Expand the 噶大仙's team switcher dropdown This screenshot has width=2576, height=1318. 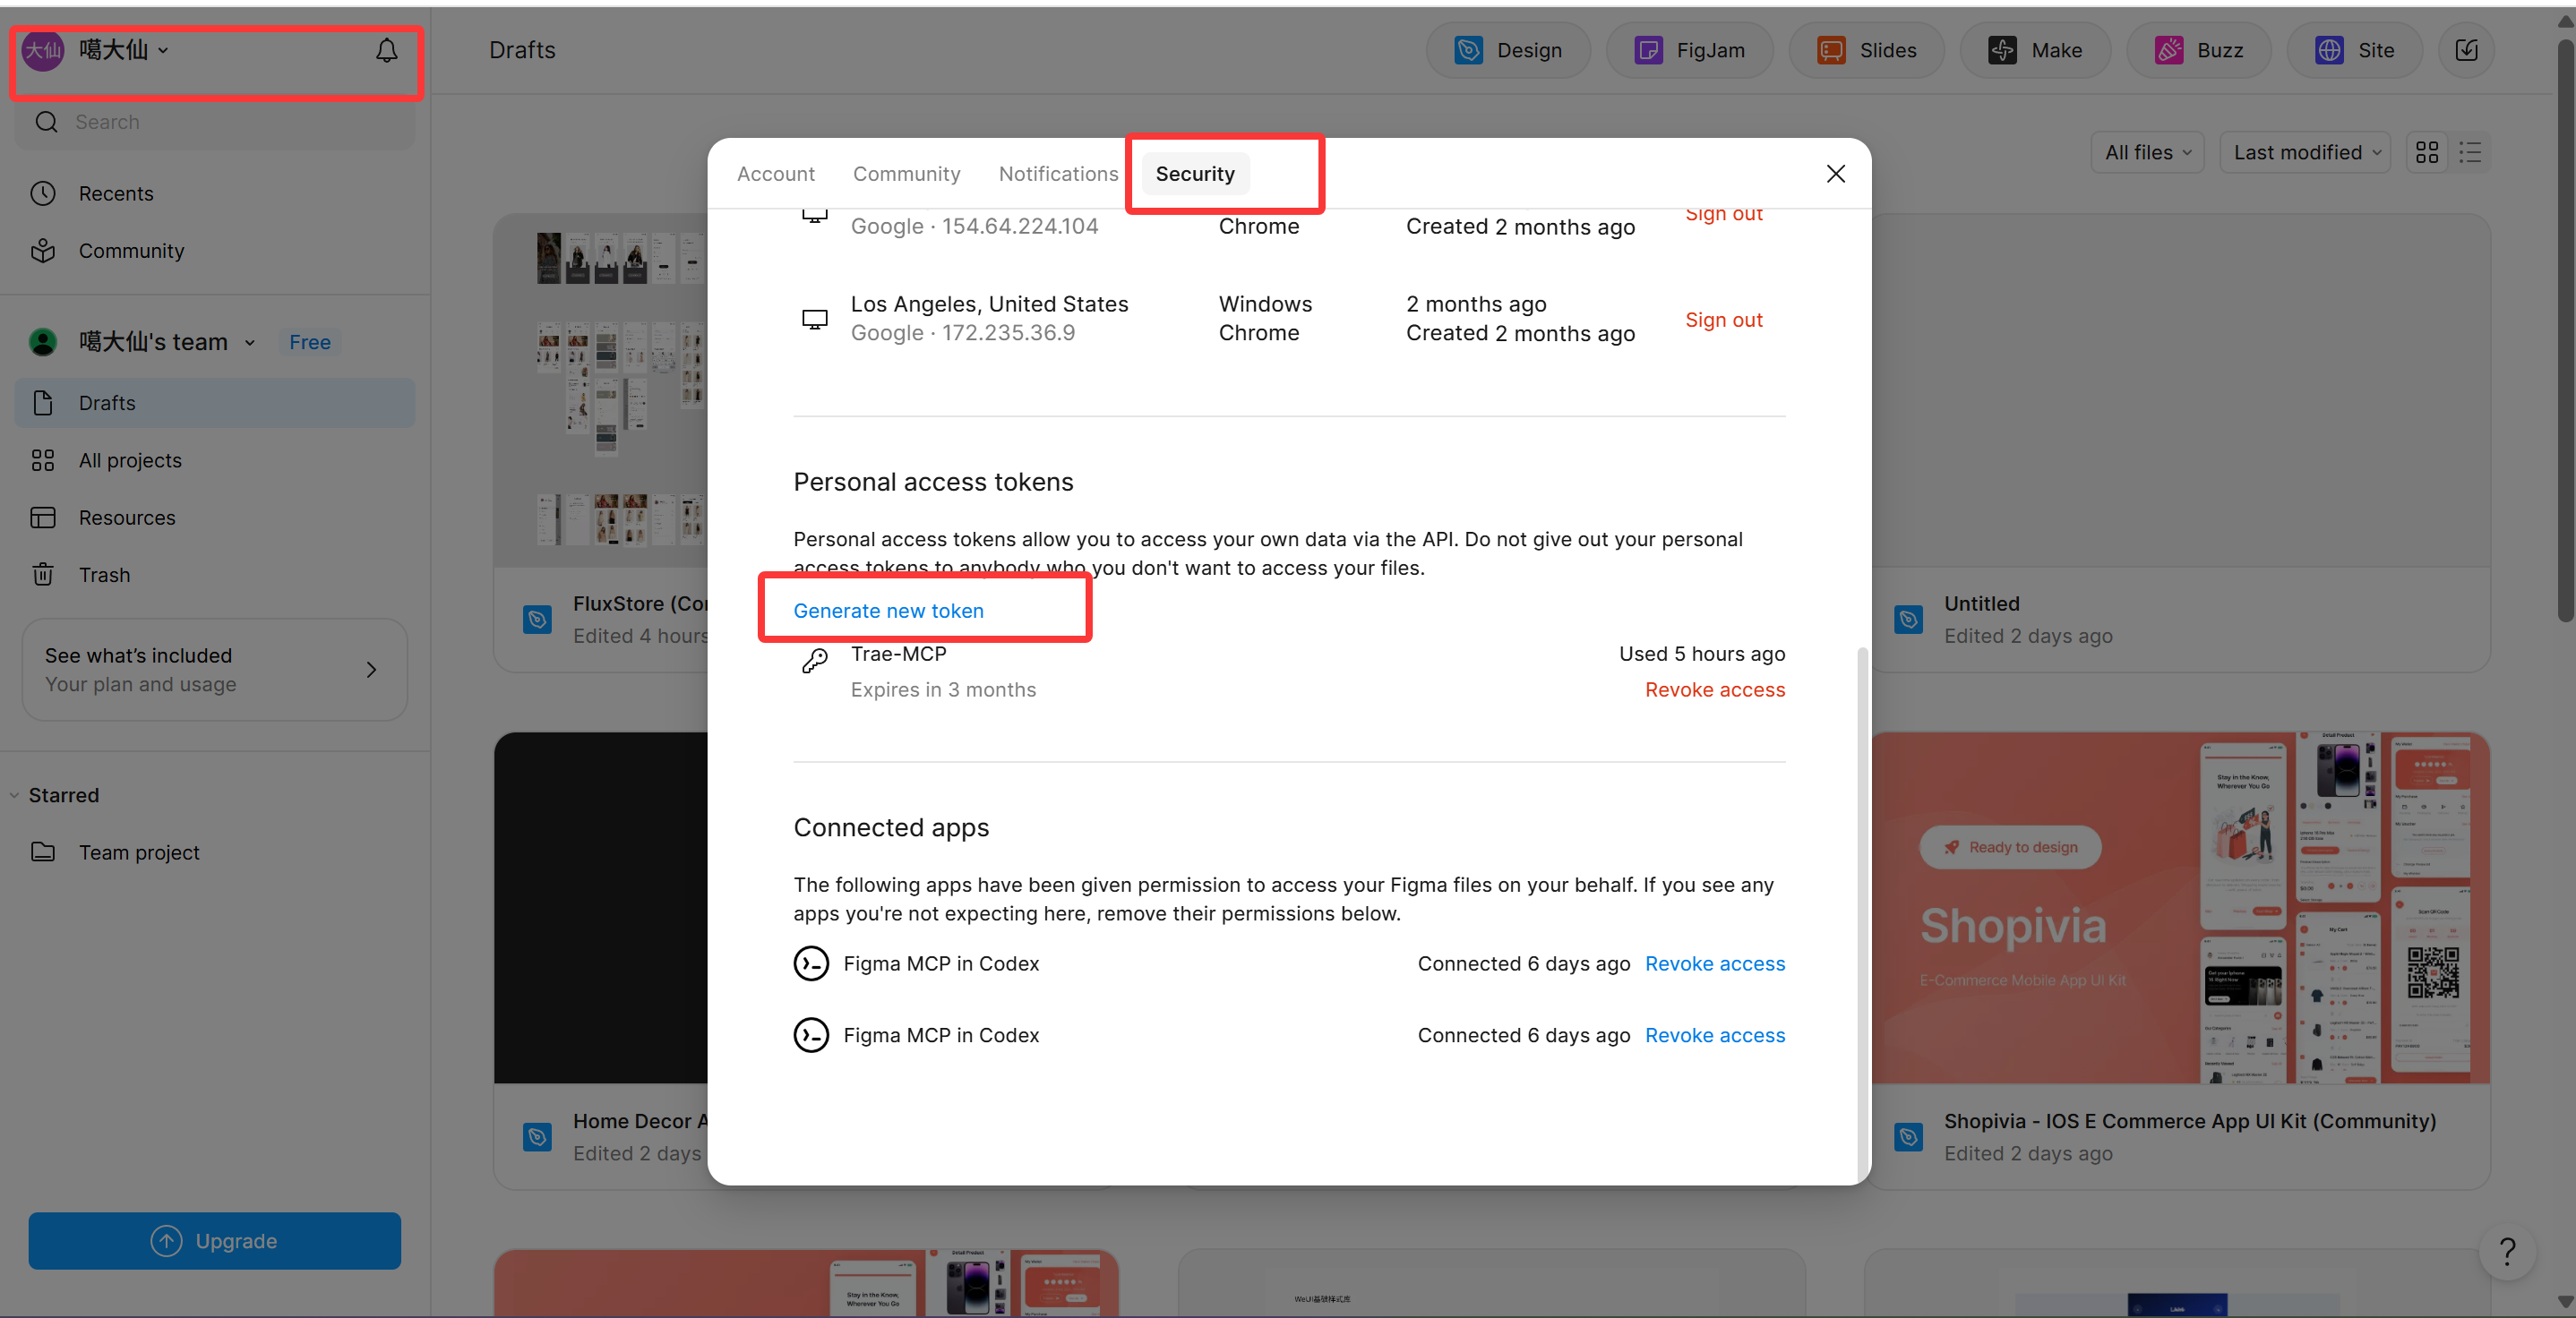tap(168, 342)
